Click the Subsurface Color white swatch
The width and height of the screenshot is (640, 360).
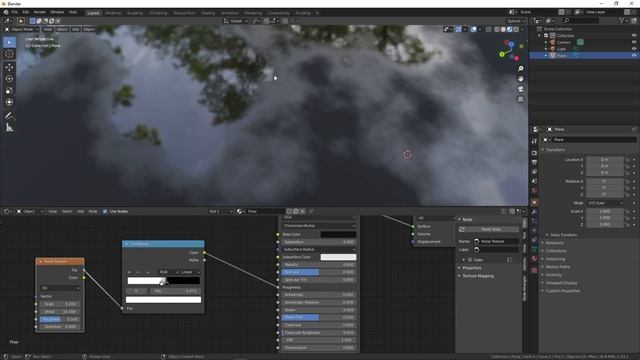click(338, 257)
